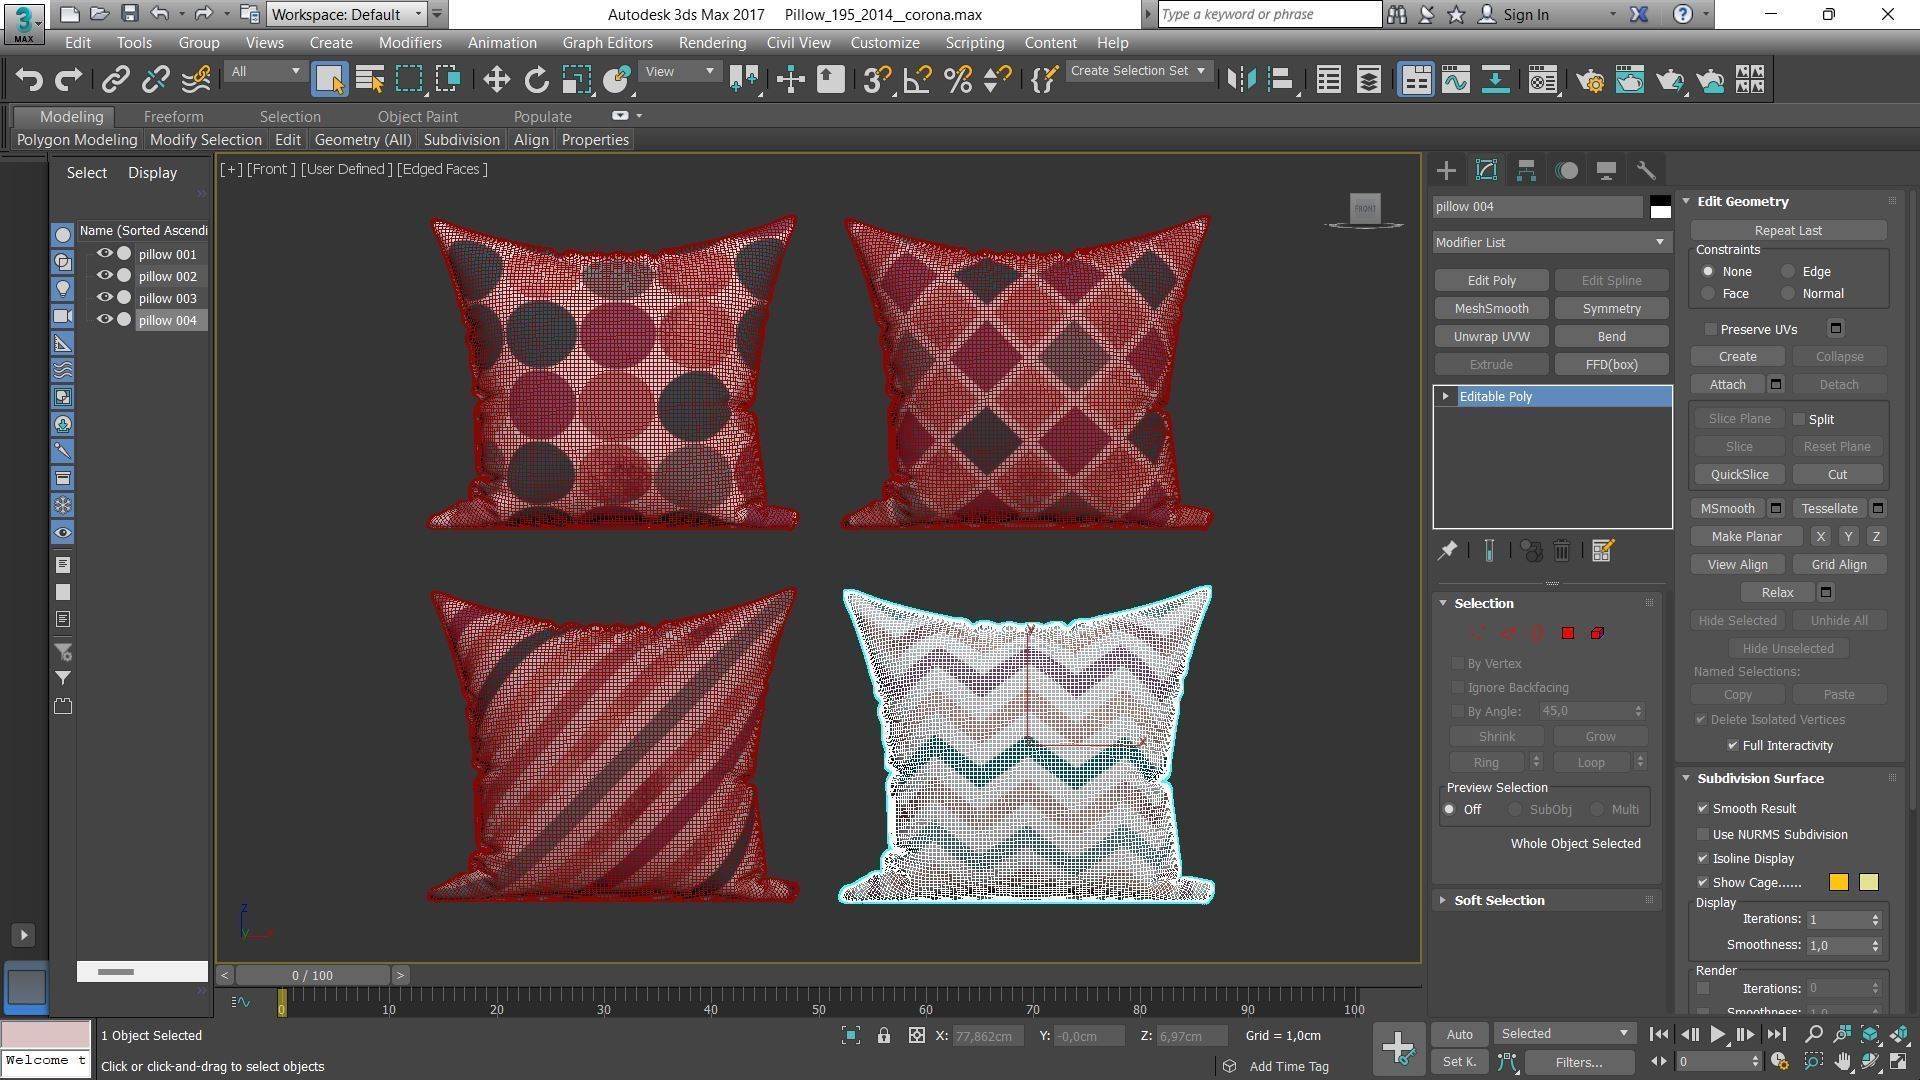Toggle Angle Snap icon
1920x1080 pixels.
coord(917,79)
